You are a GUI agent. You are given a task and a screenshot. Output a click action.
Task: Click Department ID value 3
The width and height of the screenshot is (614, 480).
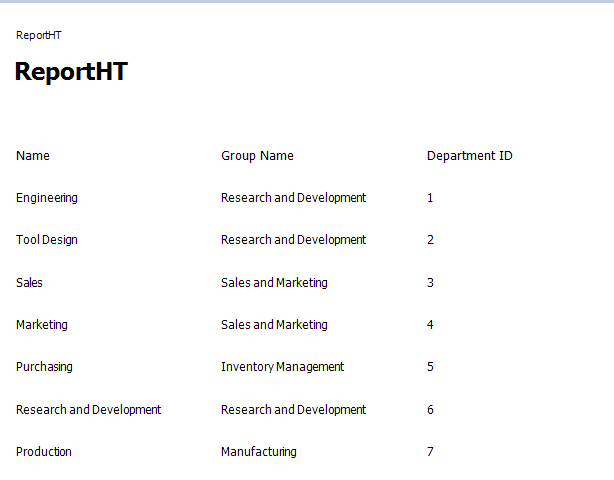(430, 283)
